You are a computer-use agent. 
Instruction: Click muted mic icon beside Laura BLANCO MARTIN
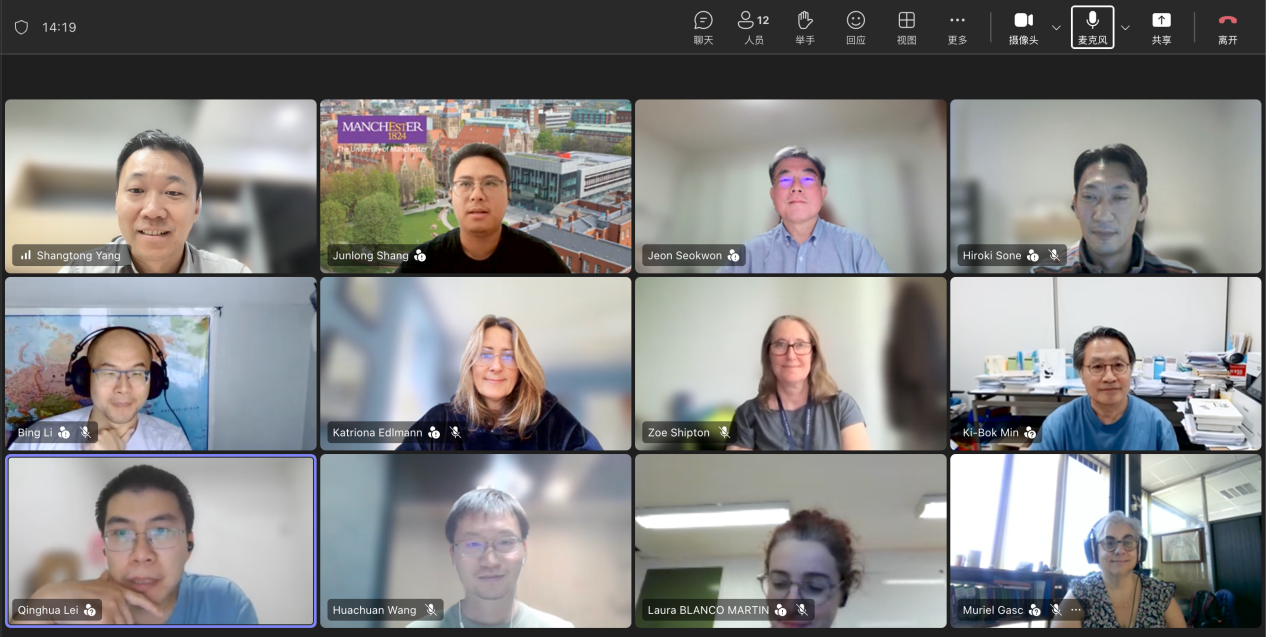pos(801,610)
